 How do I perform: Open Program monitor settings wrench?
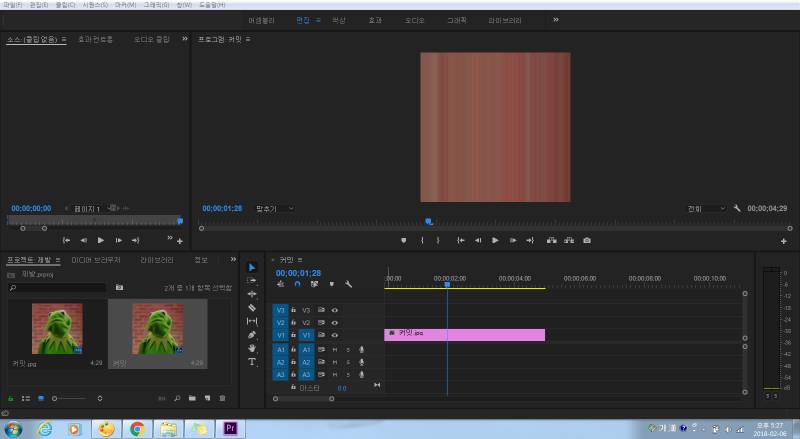(737, 208)
